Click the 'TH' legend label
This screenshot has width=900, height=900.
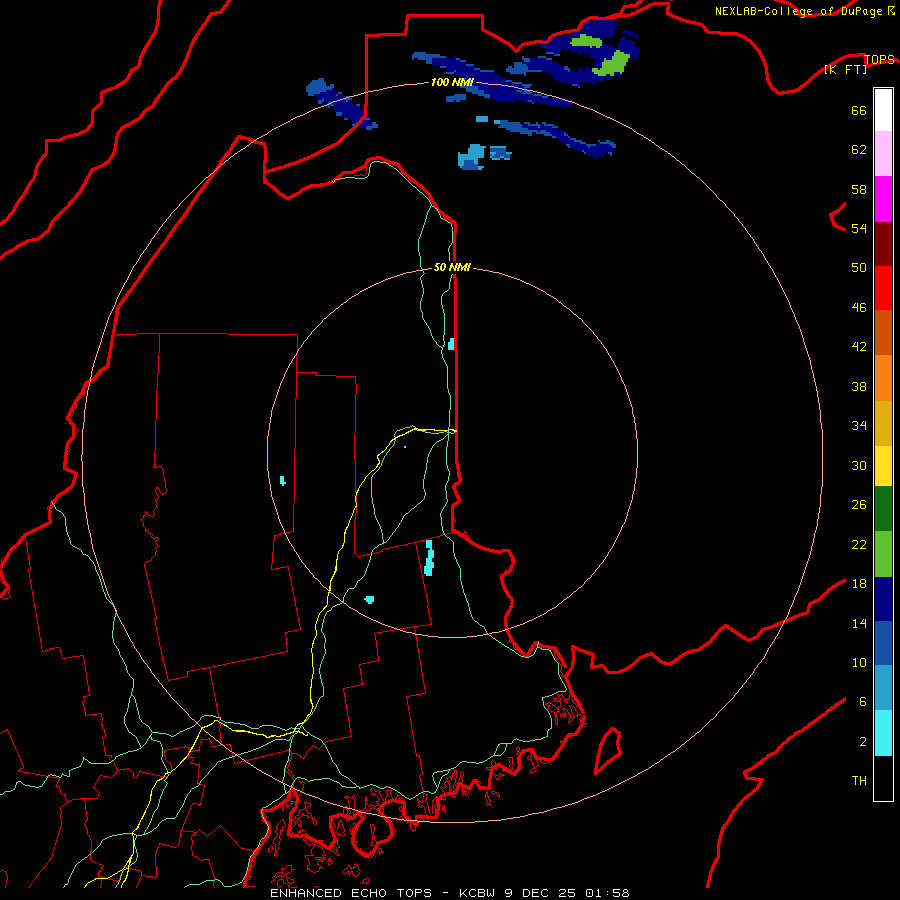[859, 781]
